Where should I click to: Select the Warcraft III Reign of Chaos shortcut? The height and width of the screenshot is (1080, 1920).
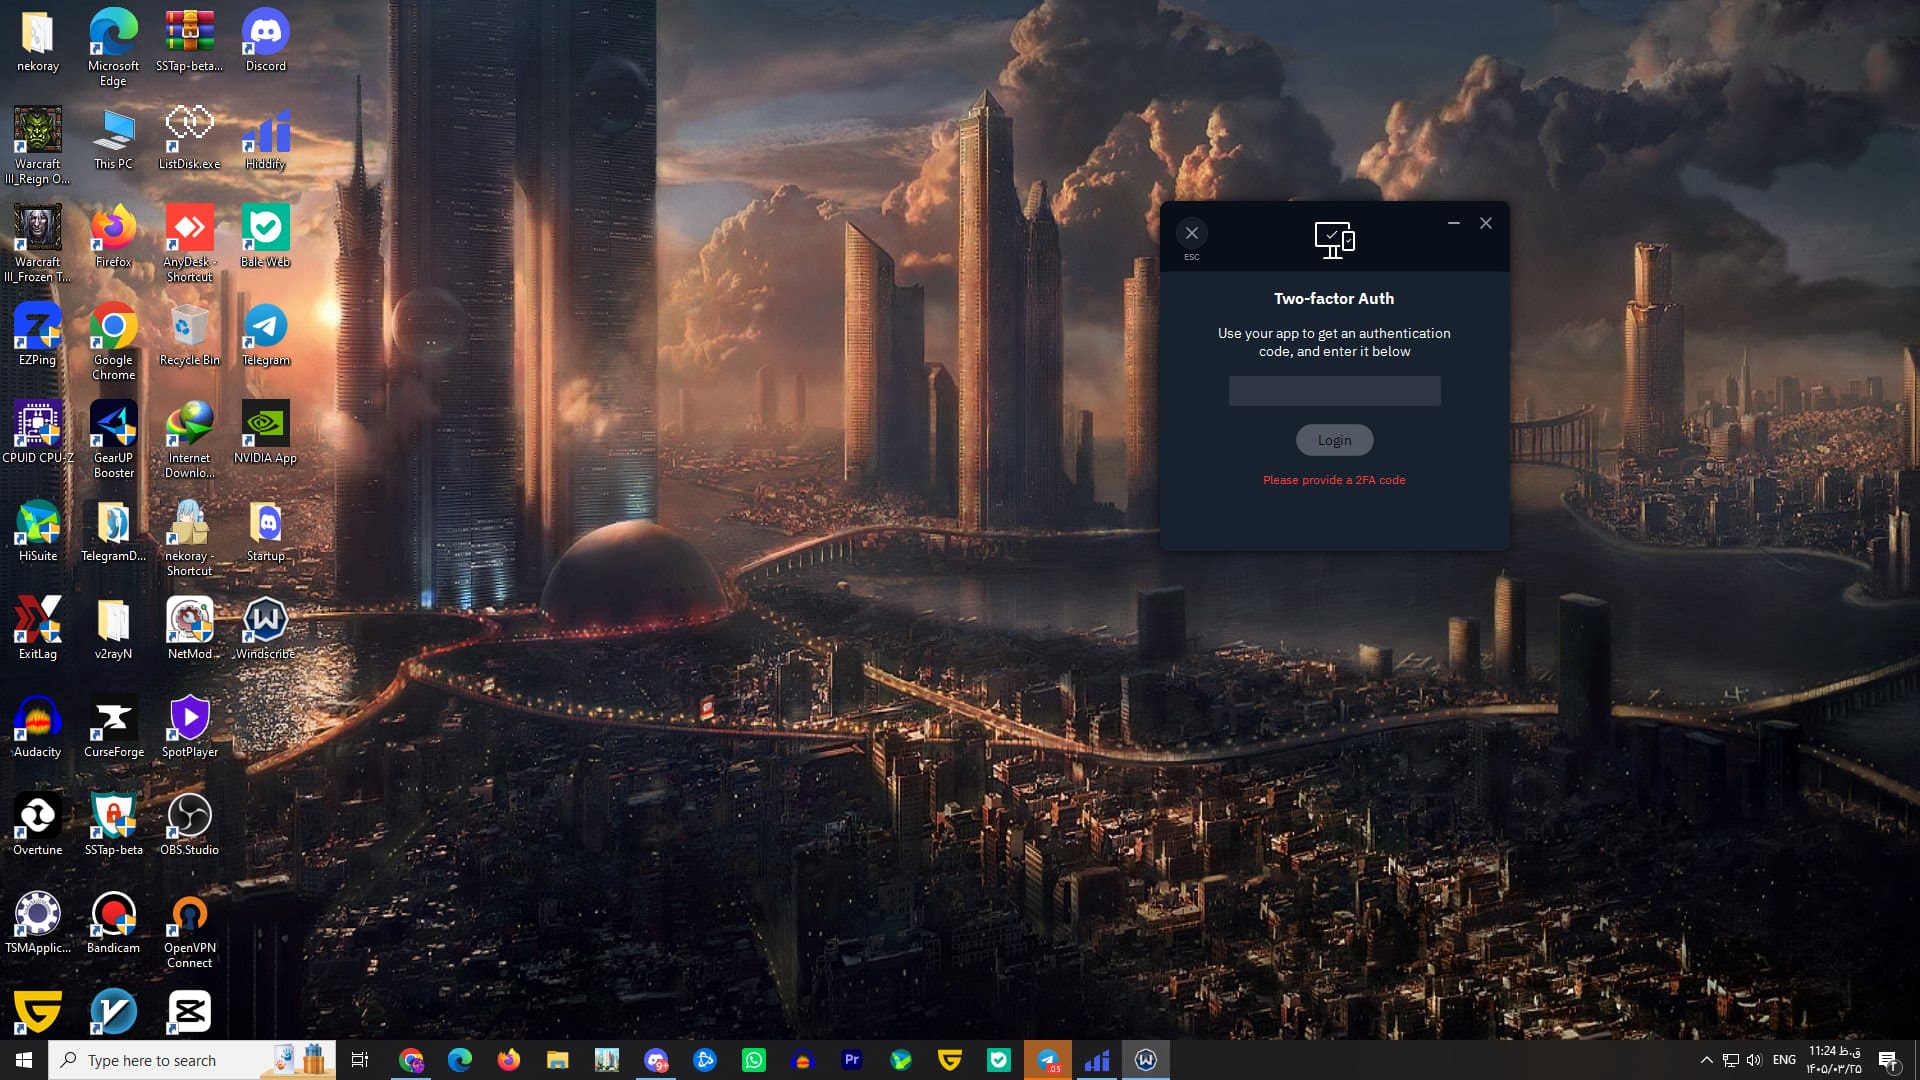pos(38,146)
